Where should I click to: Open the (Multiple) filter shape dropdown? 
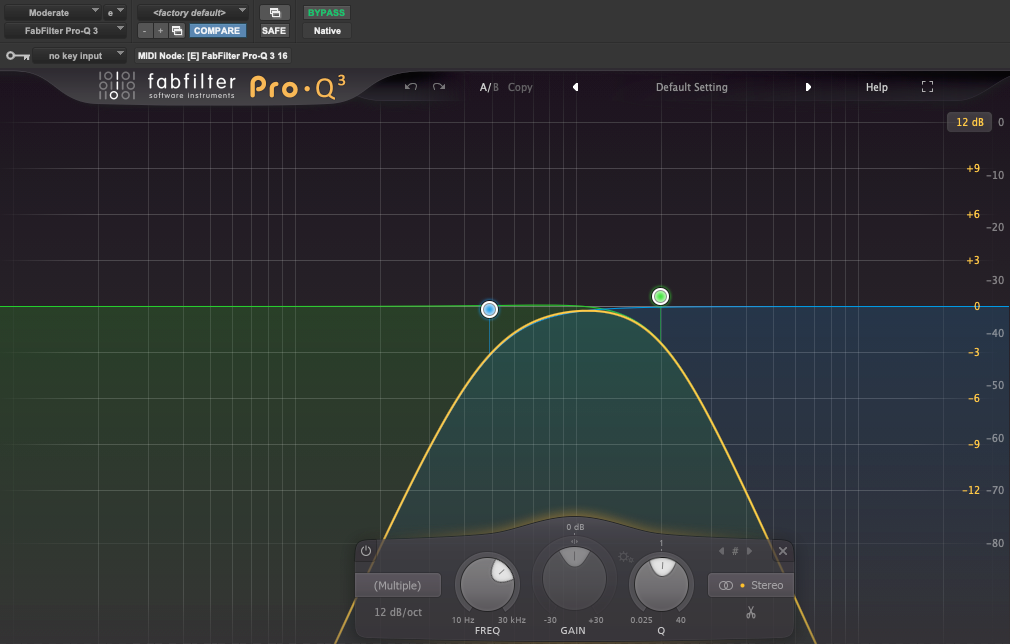(397, 585)
